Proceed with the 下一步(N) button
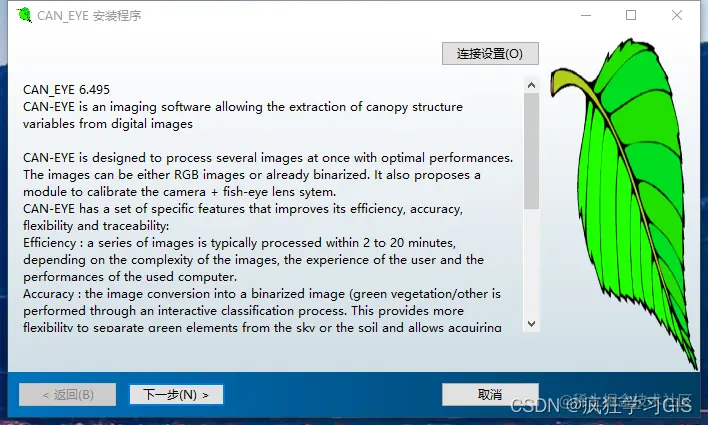The height and width of the screenshot is (425, 708). coord(176,395)
